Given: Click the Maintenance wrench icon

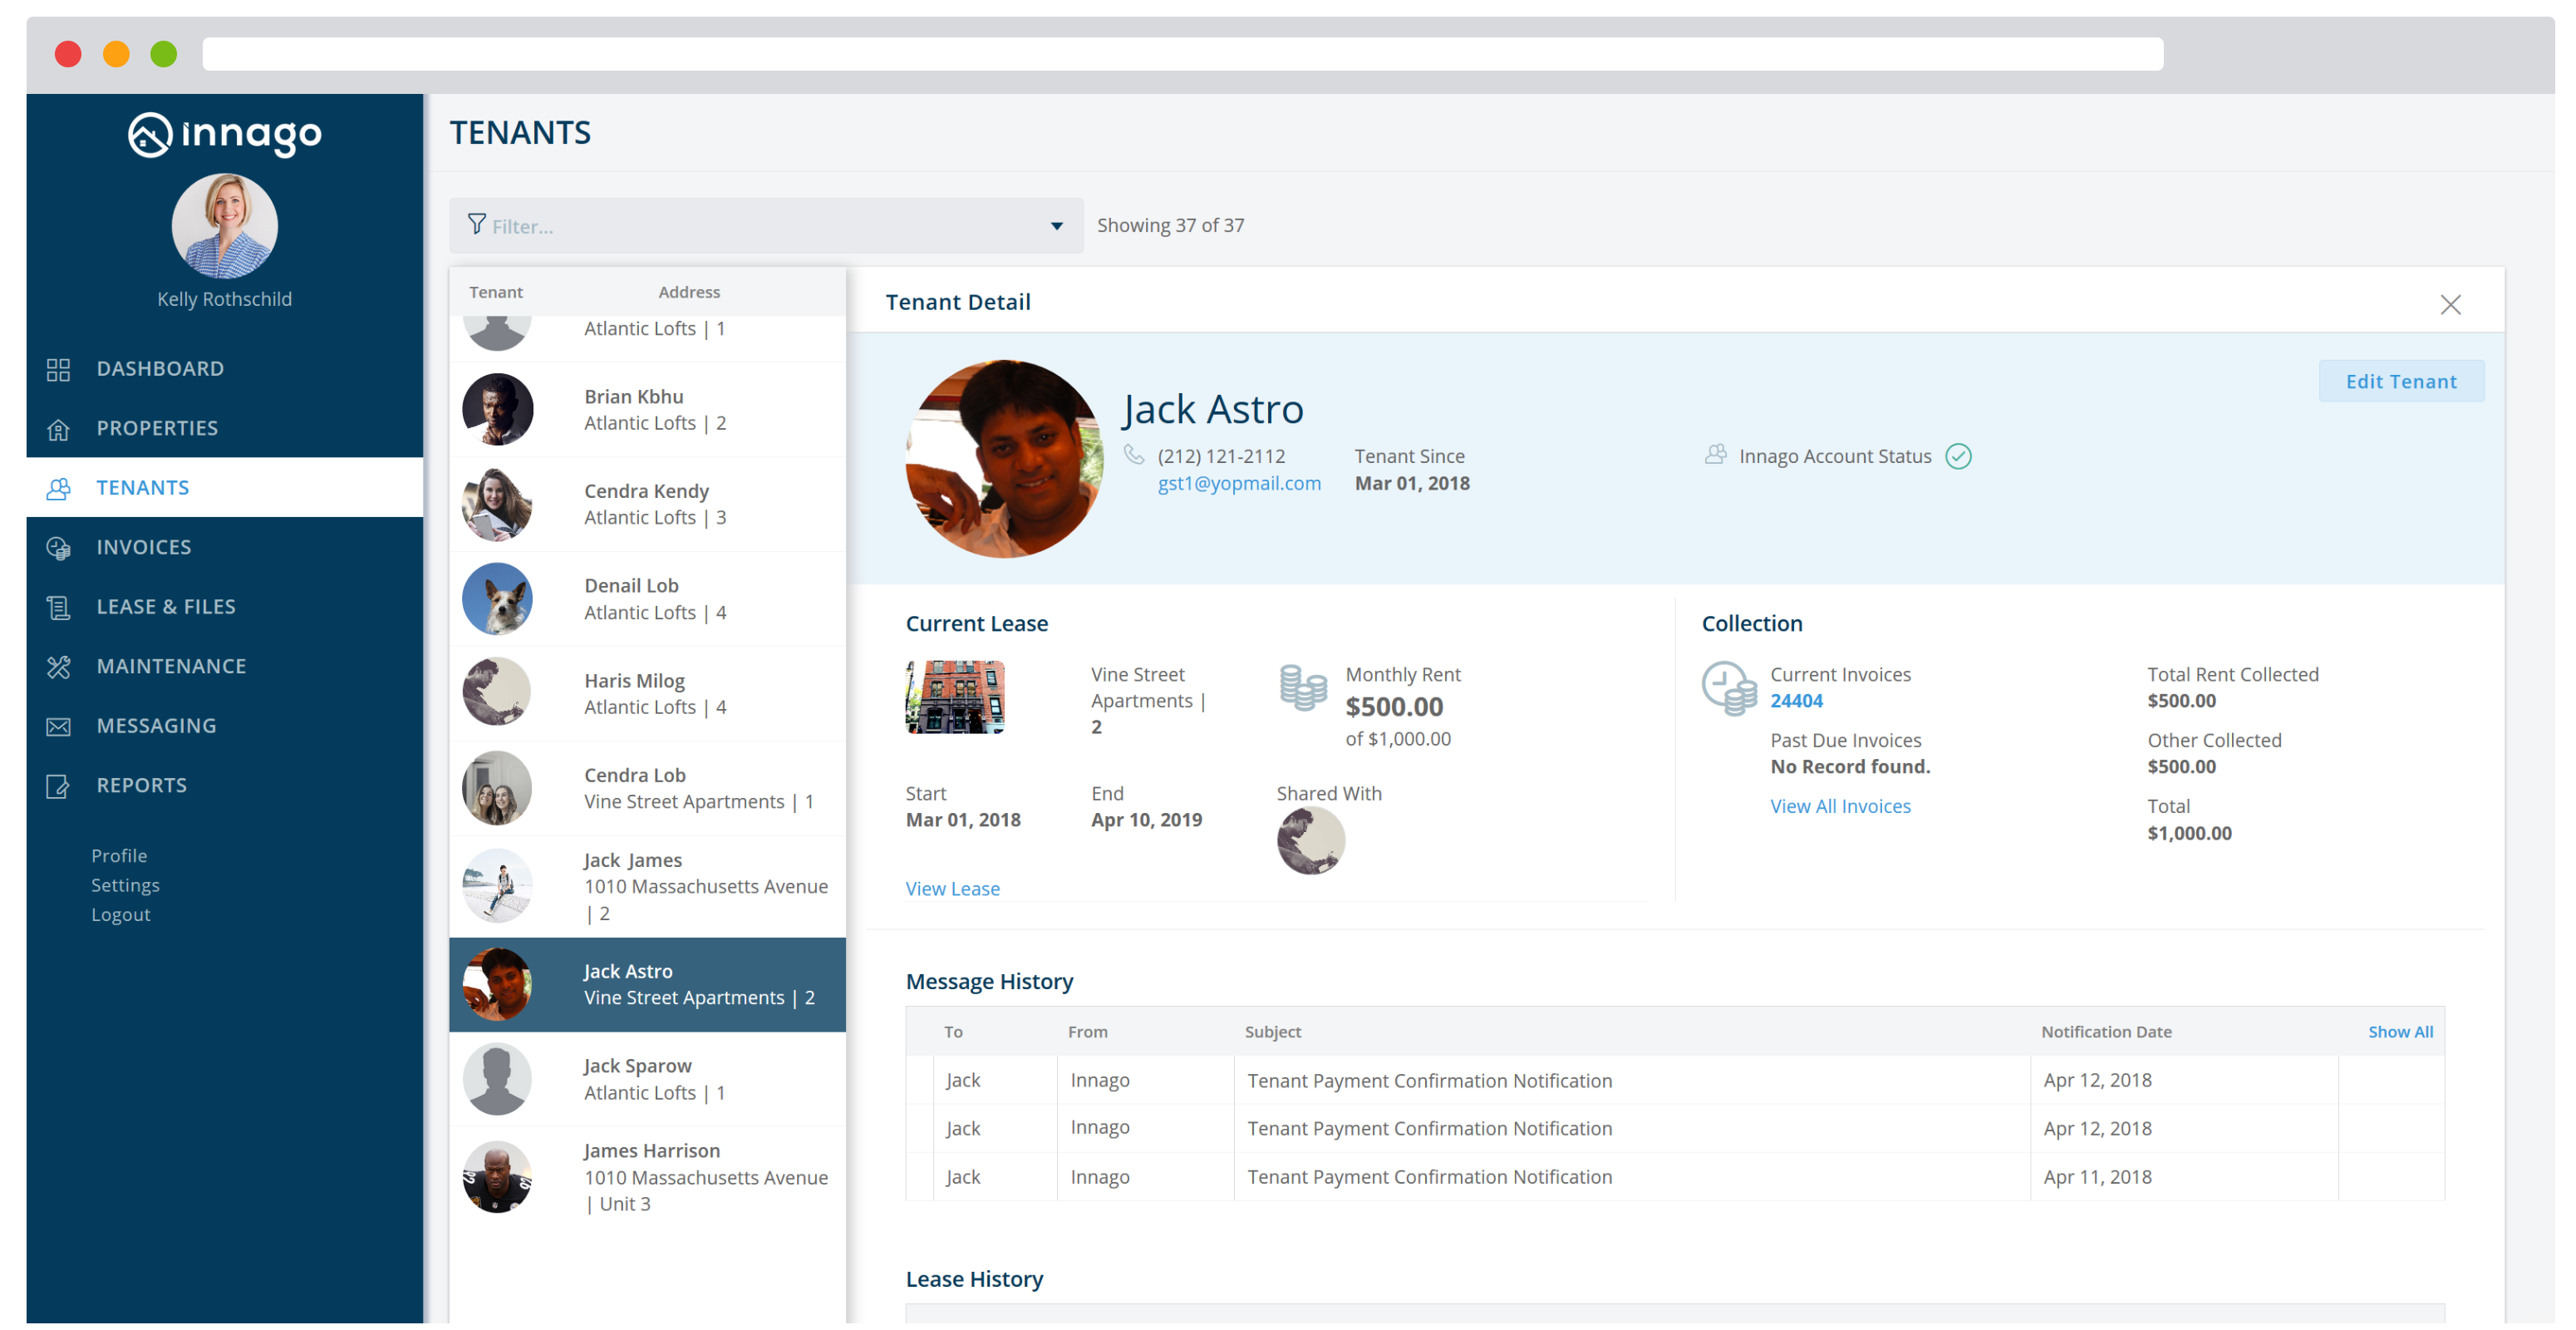Looking at the screenshot, I should pos(58,666).
